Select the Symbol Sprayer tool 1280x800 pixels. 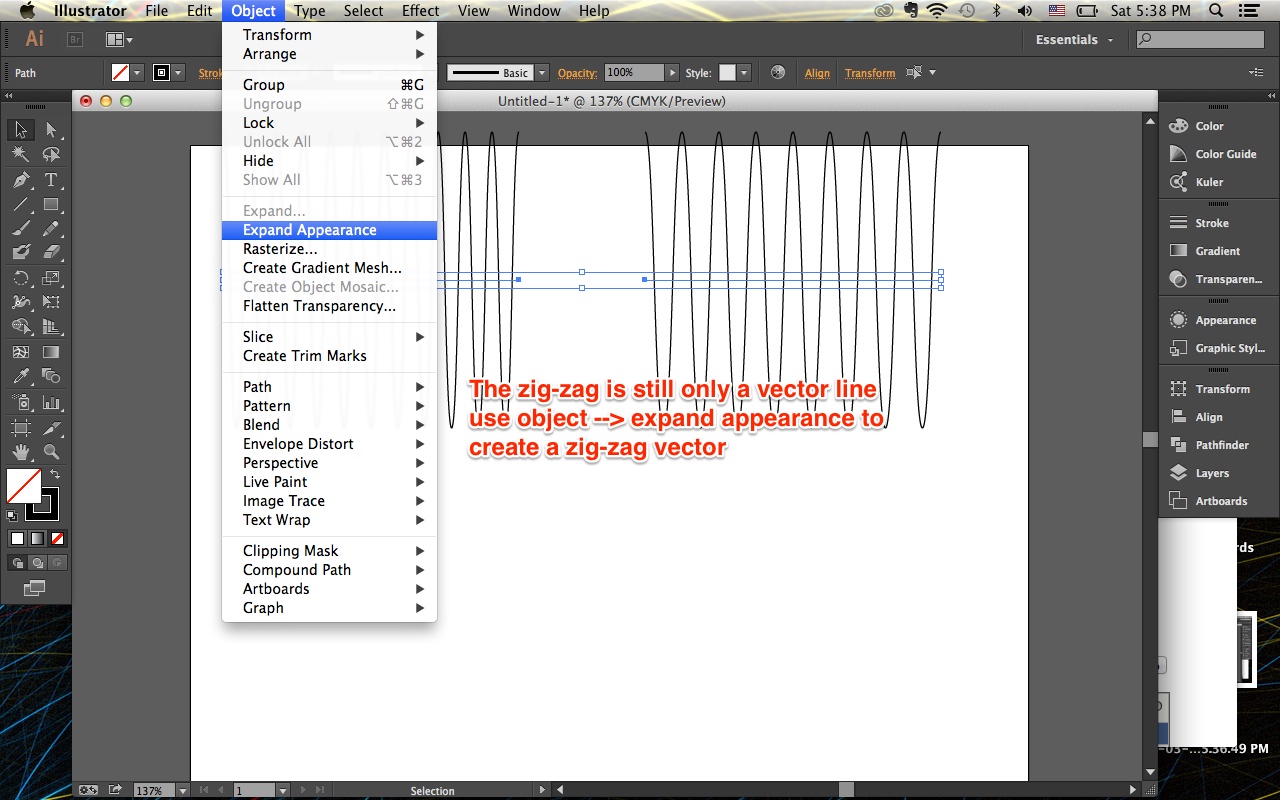pos(20,402)
